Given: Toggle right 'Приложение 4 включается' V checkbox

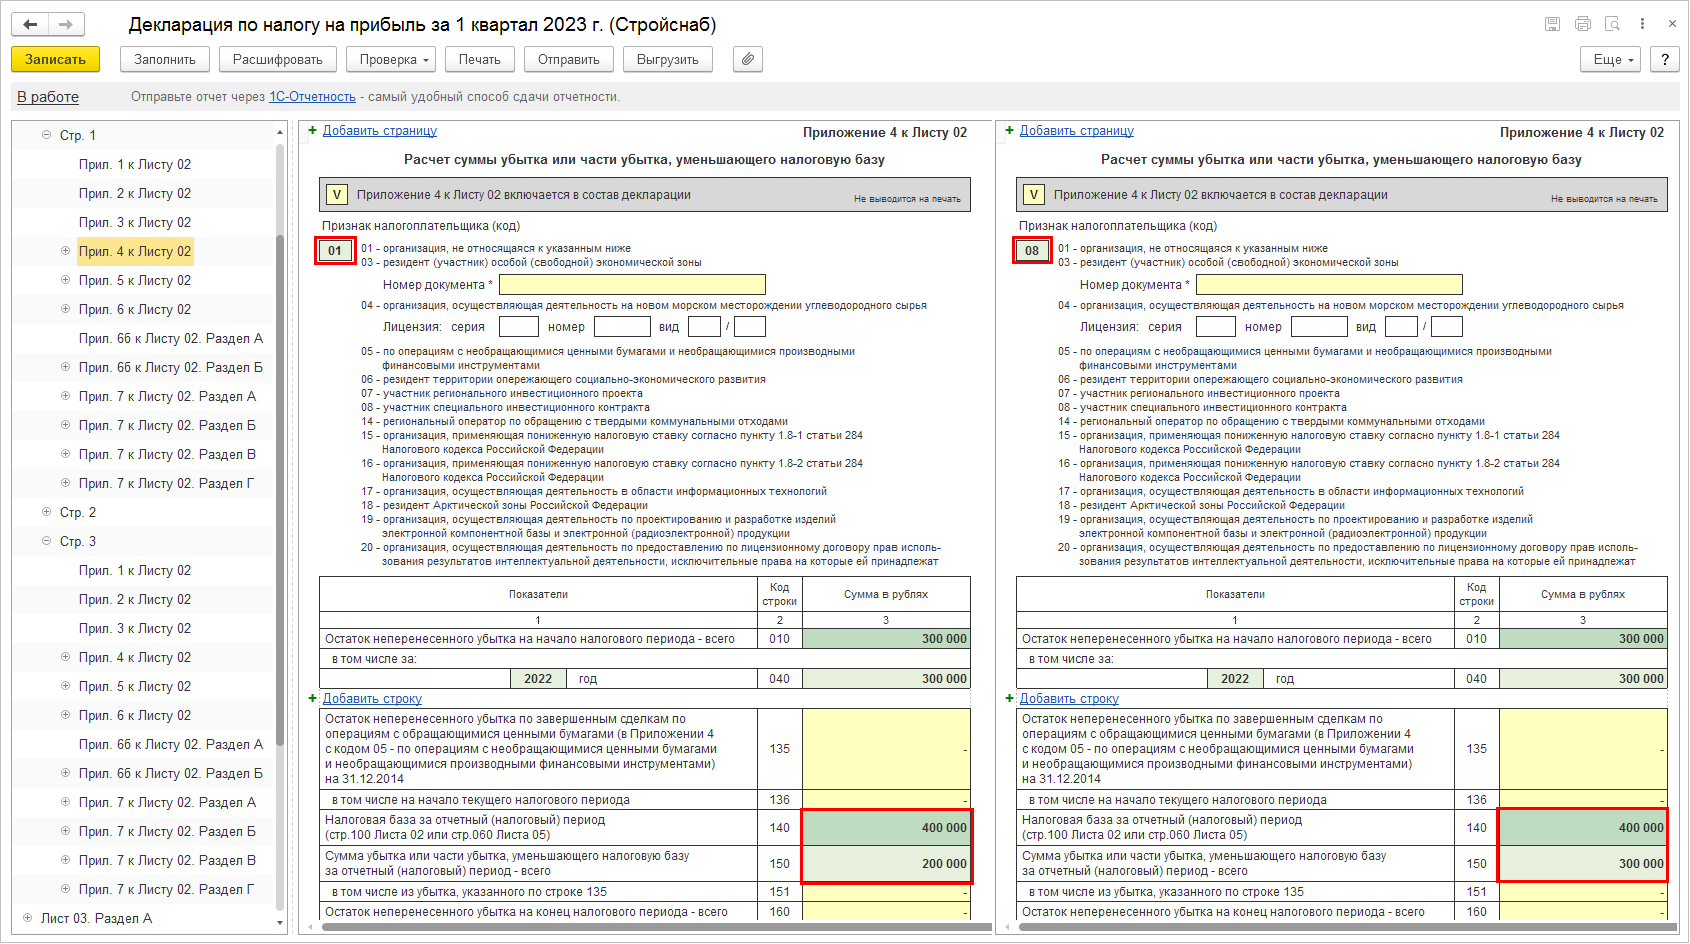Looking at the screenshot, I should [x=1034, y=195].
